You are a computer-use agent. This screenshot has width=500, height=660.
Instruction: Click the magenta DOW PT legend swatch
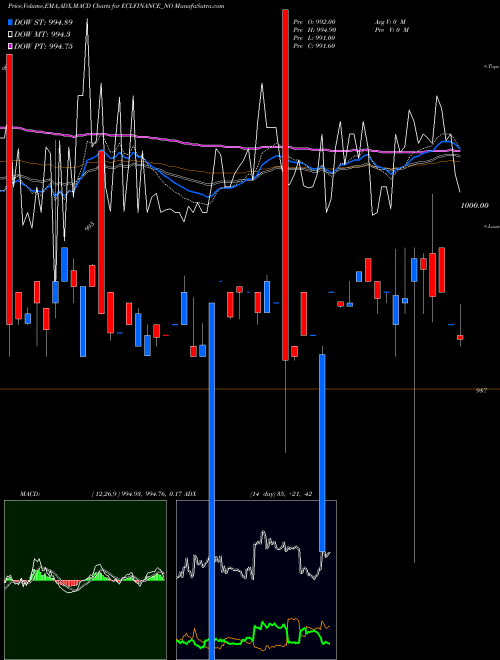click(x=10, y=46)
